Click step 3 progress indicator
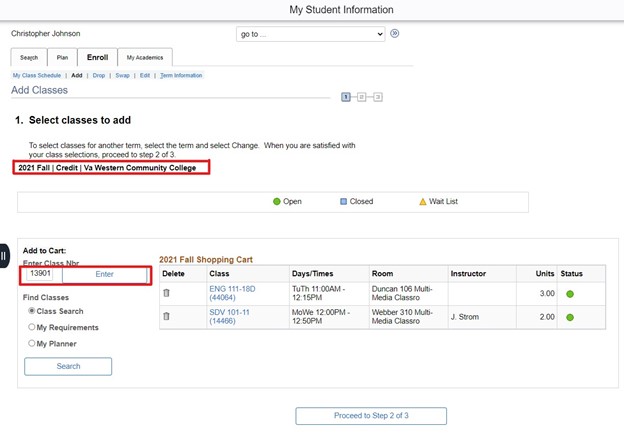 coord(378,97)
